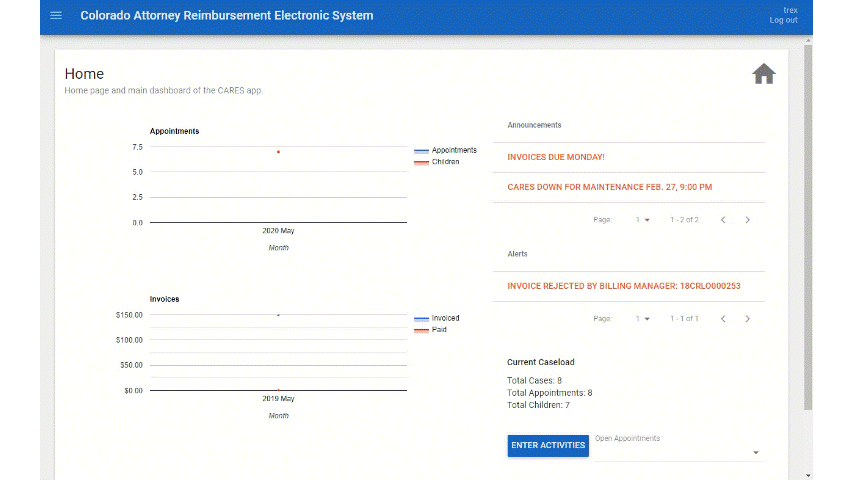Click the Paid legend red swatch
853x480 pixels.
[421, 330]
